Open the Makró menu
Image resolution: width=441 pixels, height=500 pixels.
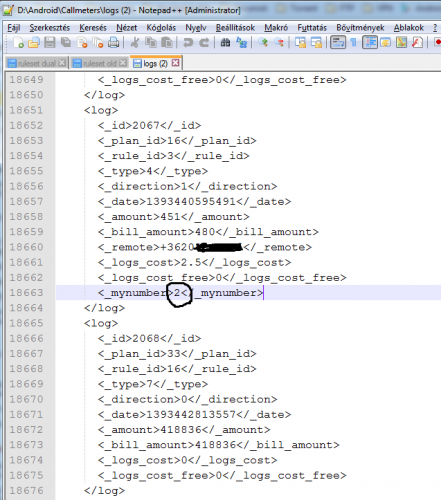coord(276,28)
